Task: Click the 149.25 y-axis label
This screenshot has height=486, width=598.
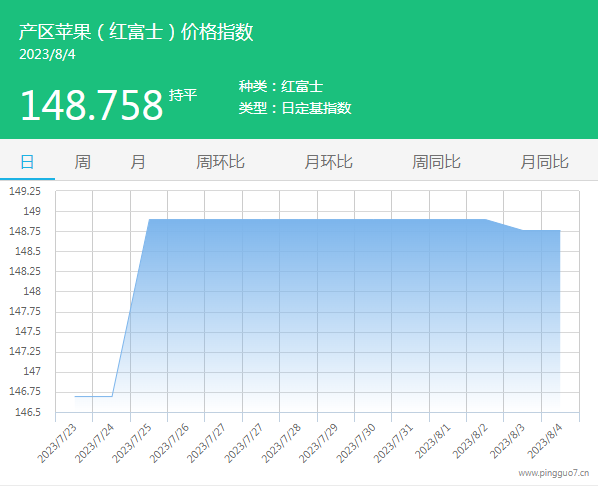Action: [25, 191]
